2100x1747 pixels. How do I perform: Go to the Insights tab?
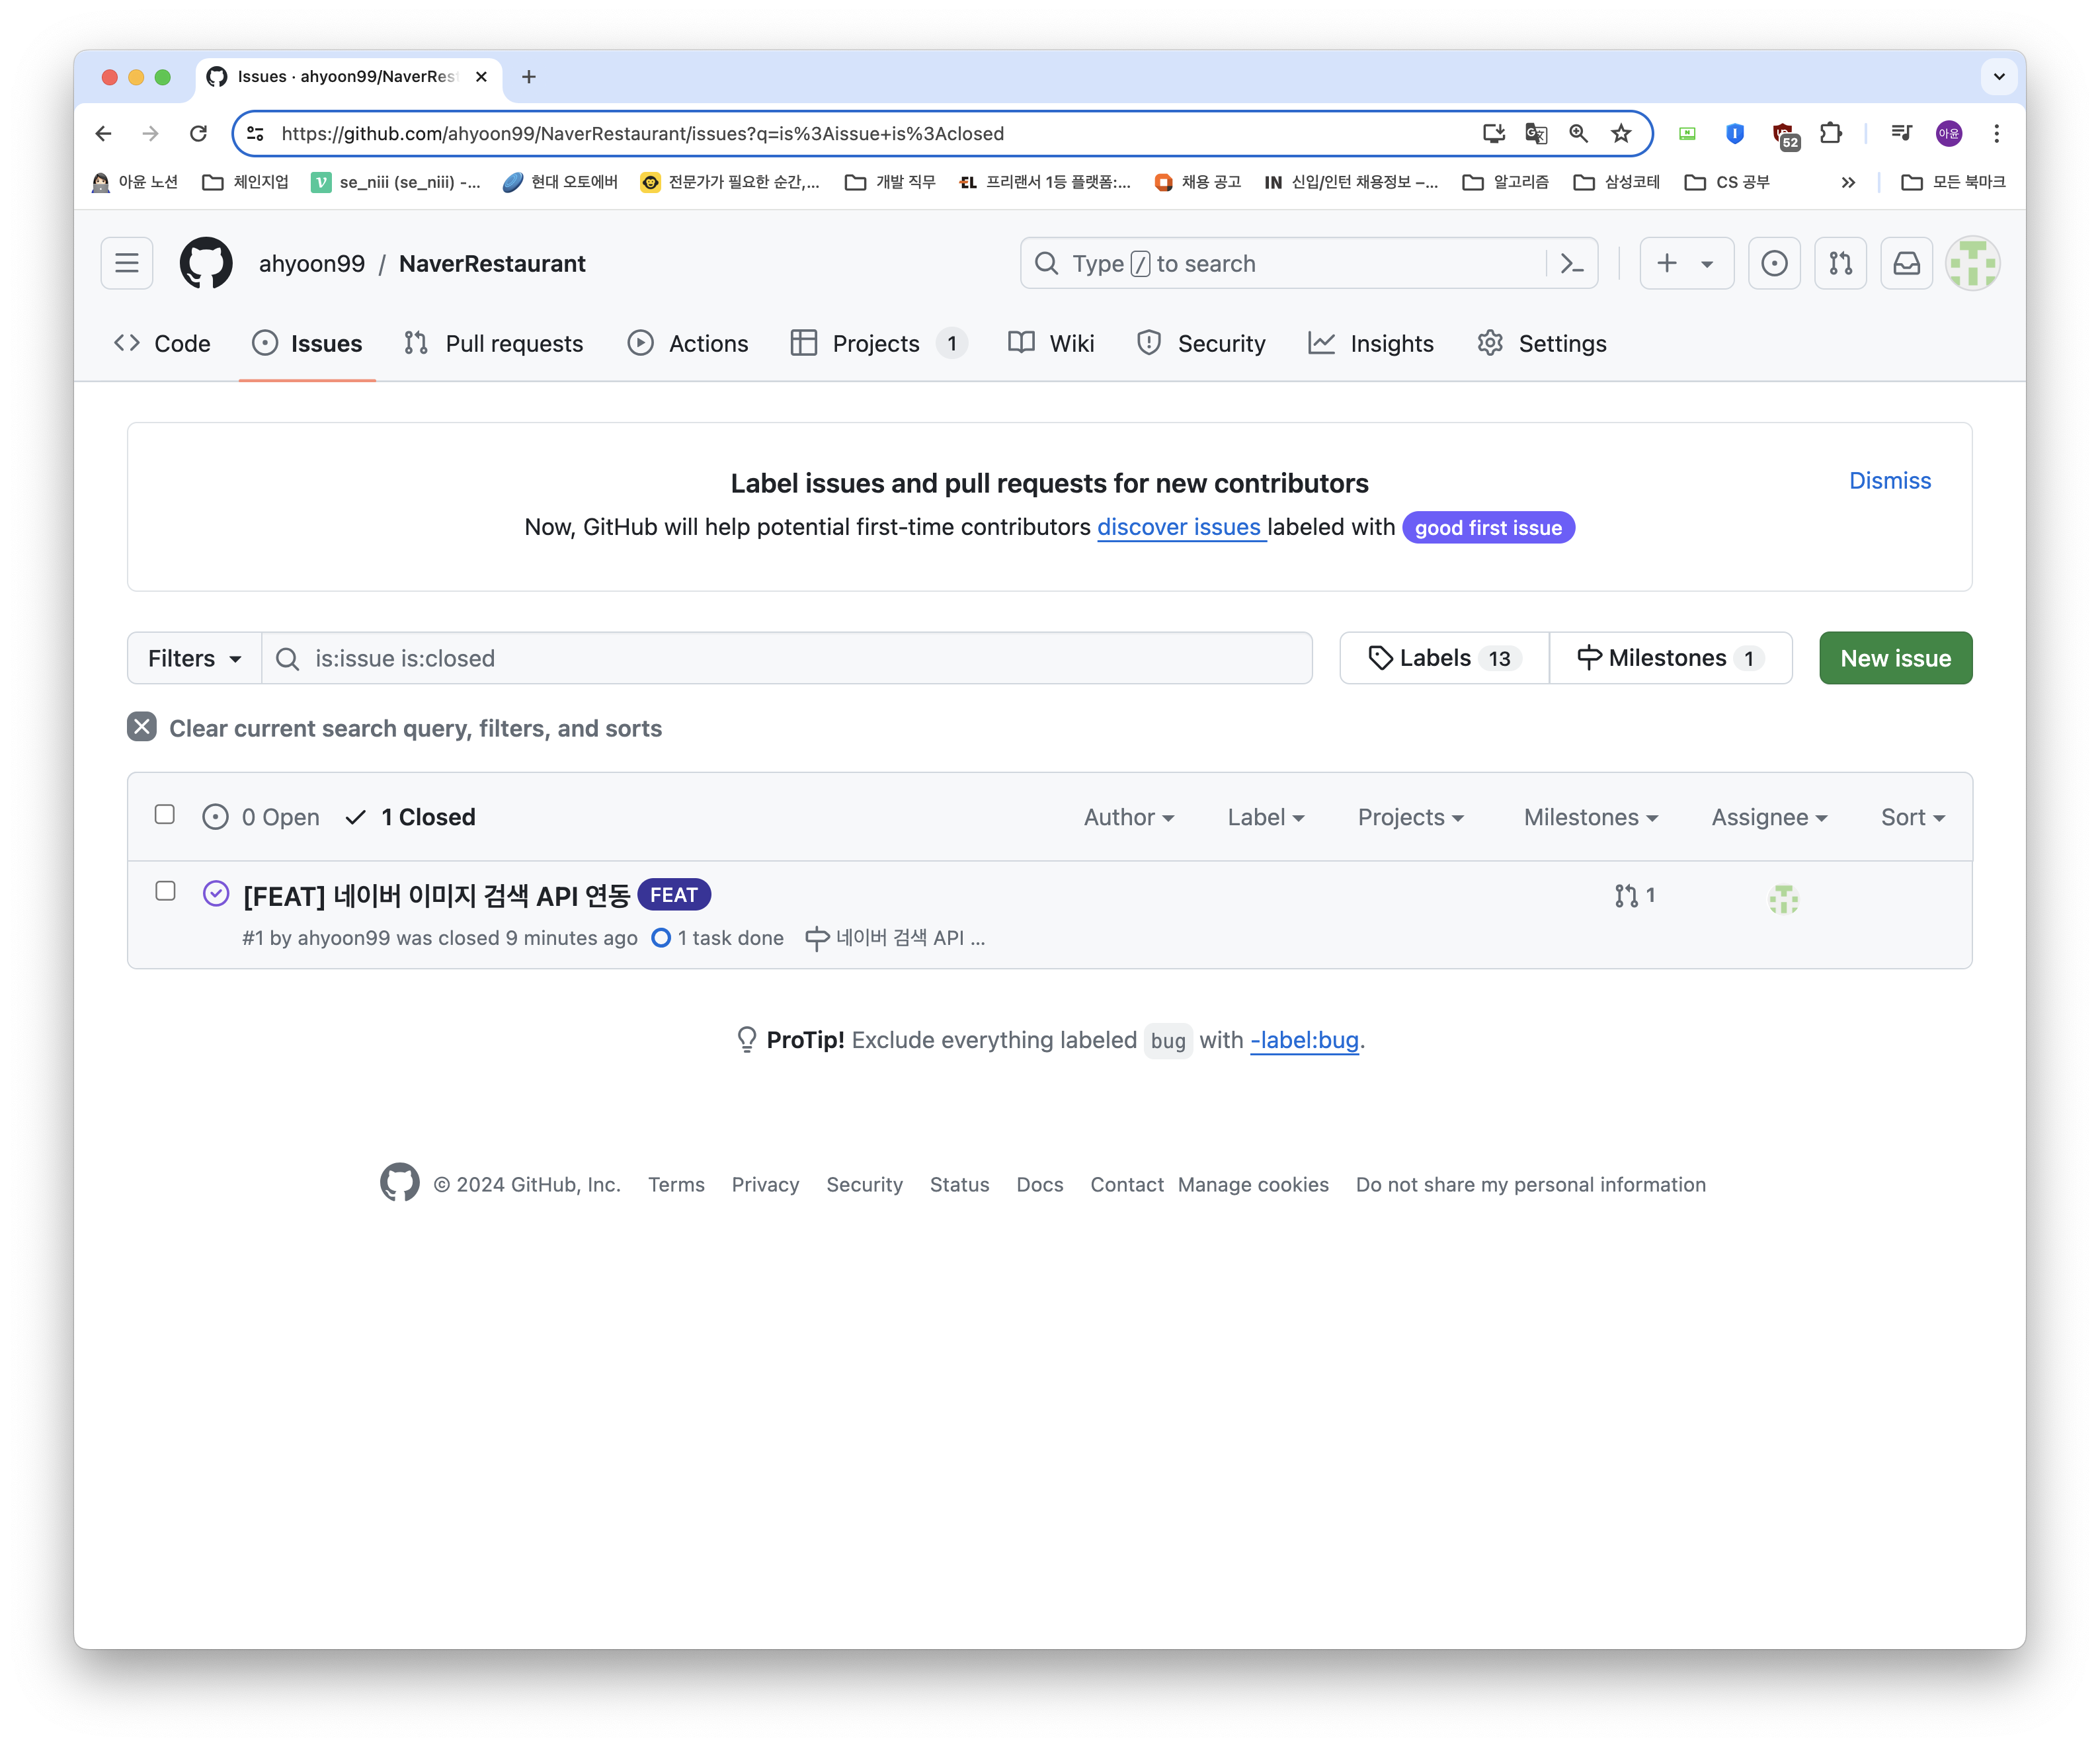1371,343
